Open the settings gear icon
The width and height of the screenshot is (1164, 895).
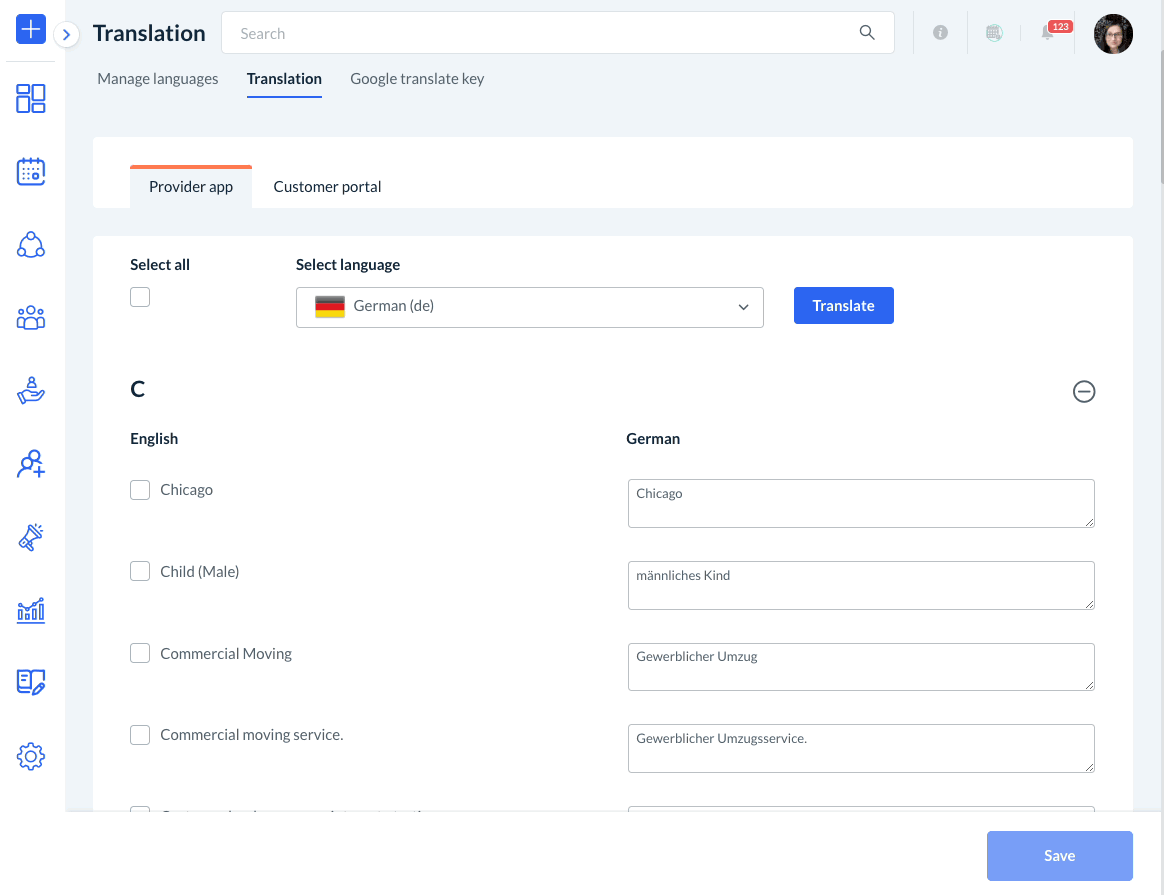point(31,756)
